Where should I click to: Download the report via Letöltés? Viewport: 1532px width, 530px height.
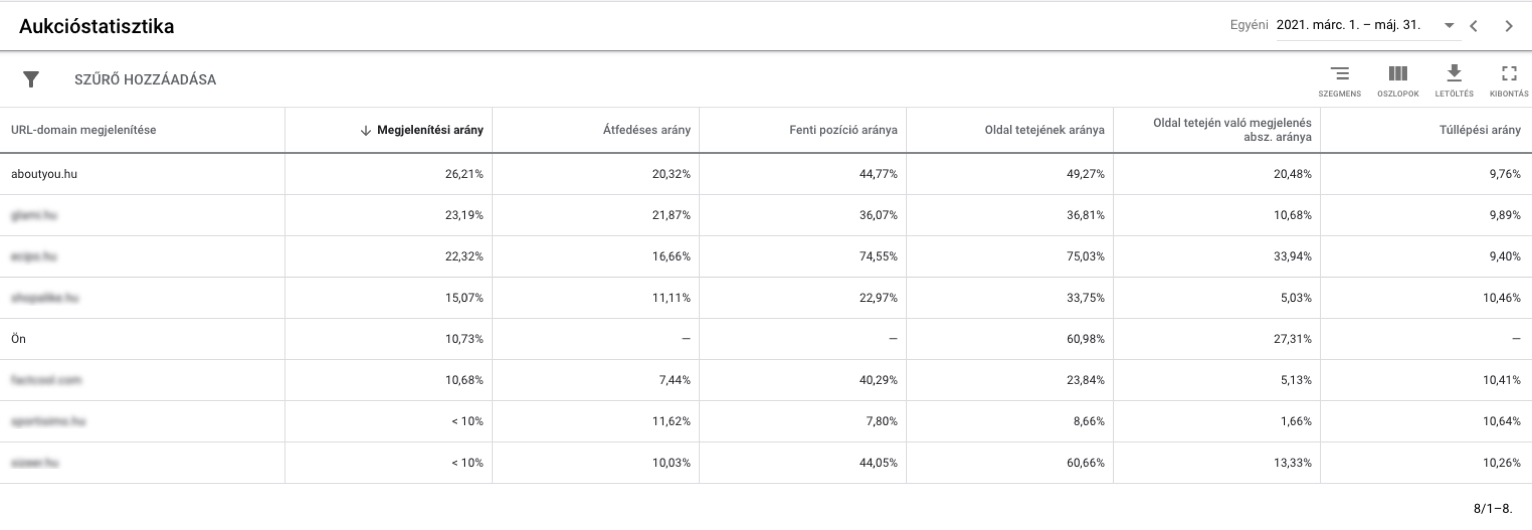(1454, 79)
